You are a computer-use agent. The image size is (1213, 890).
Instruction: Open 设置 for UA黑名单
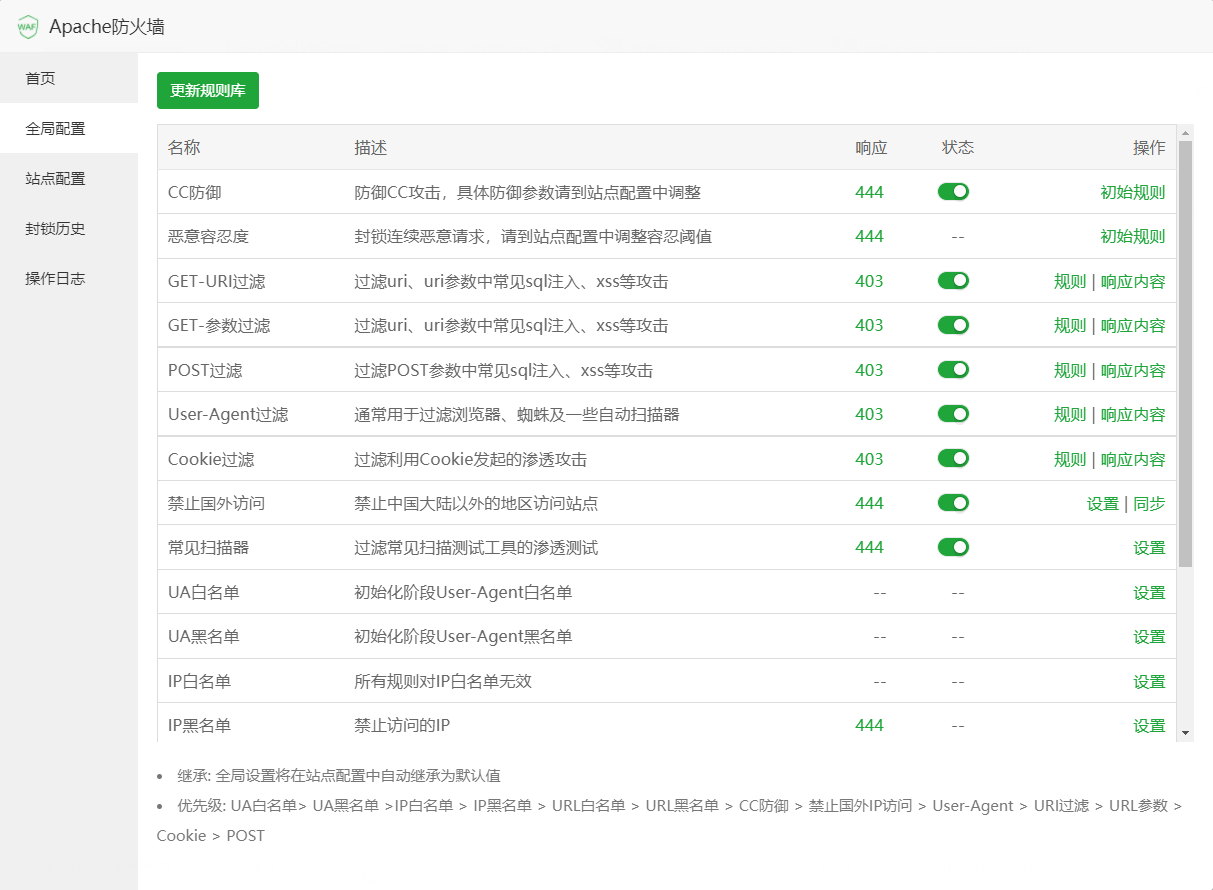click(x=1149, y=636)
